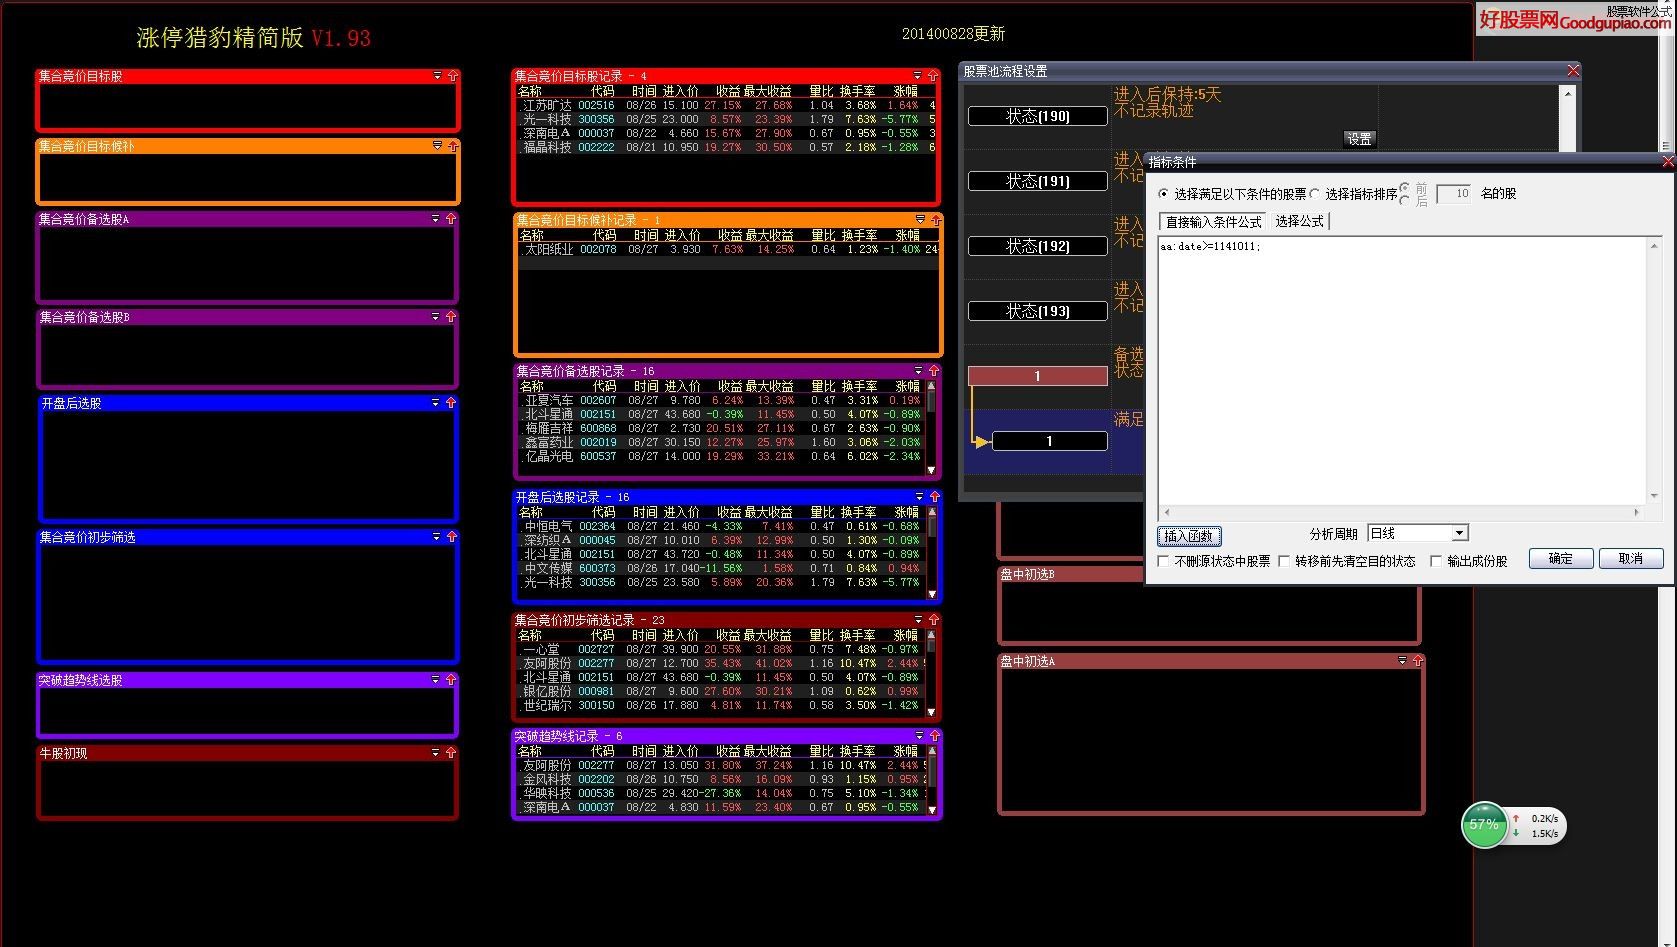Screen dimensions: 1677x947
Task: Open dropdown menu icon on 盘中初选A panel
Action: 1401,661
